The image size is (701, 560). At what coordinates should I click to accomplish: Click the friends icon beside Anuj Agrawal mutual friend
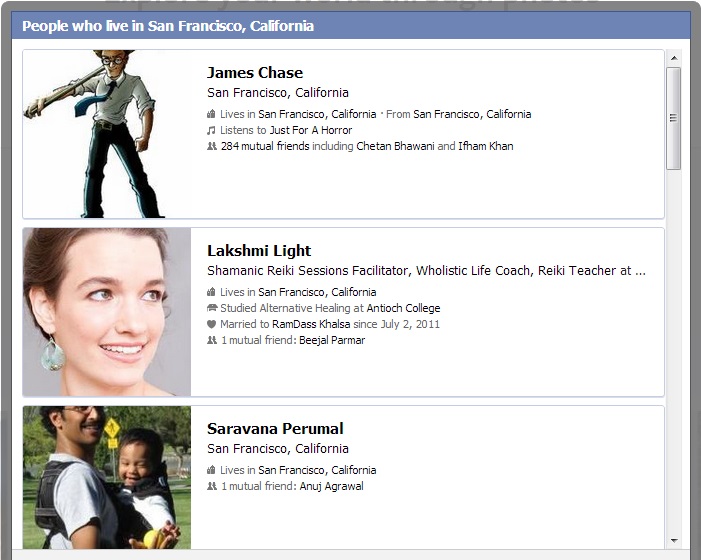212,486
